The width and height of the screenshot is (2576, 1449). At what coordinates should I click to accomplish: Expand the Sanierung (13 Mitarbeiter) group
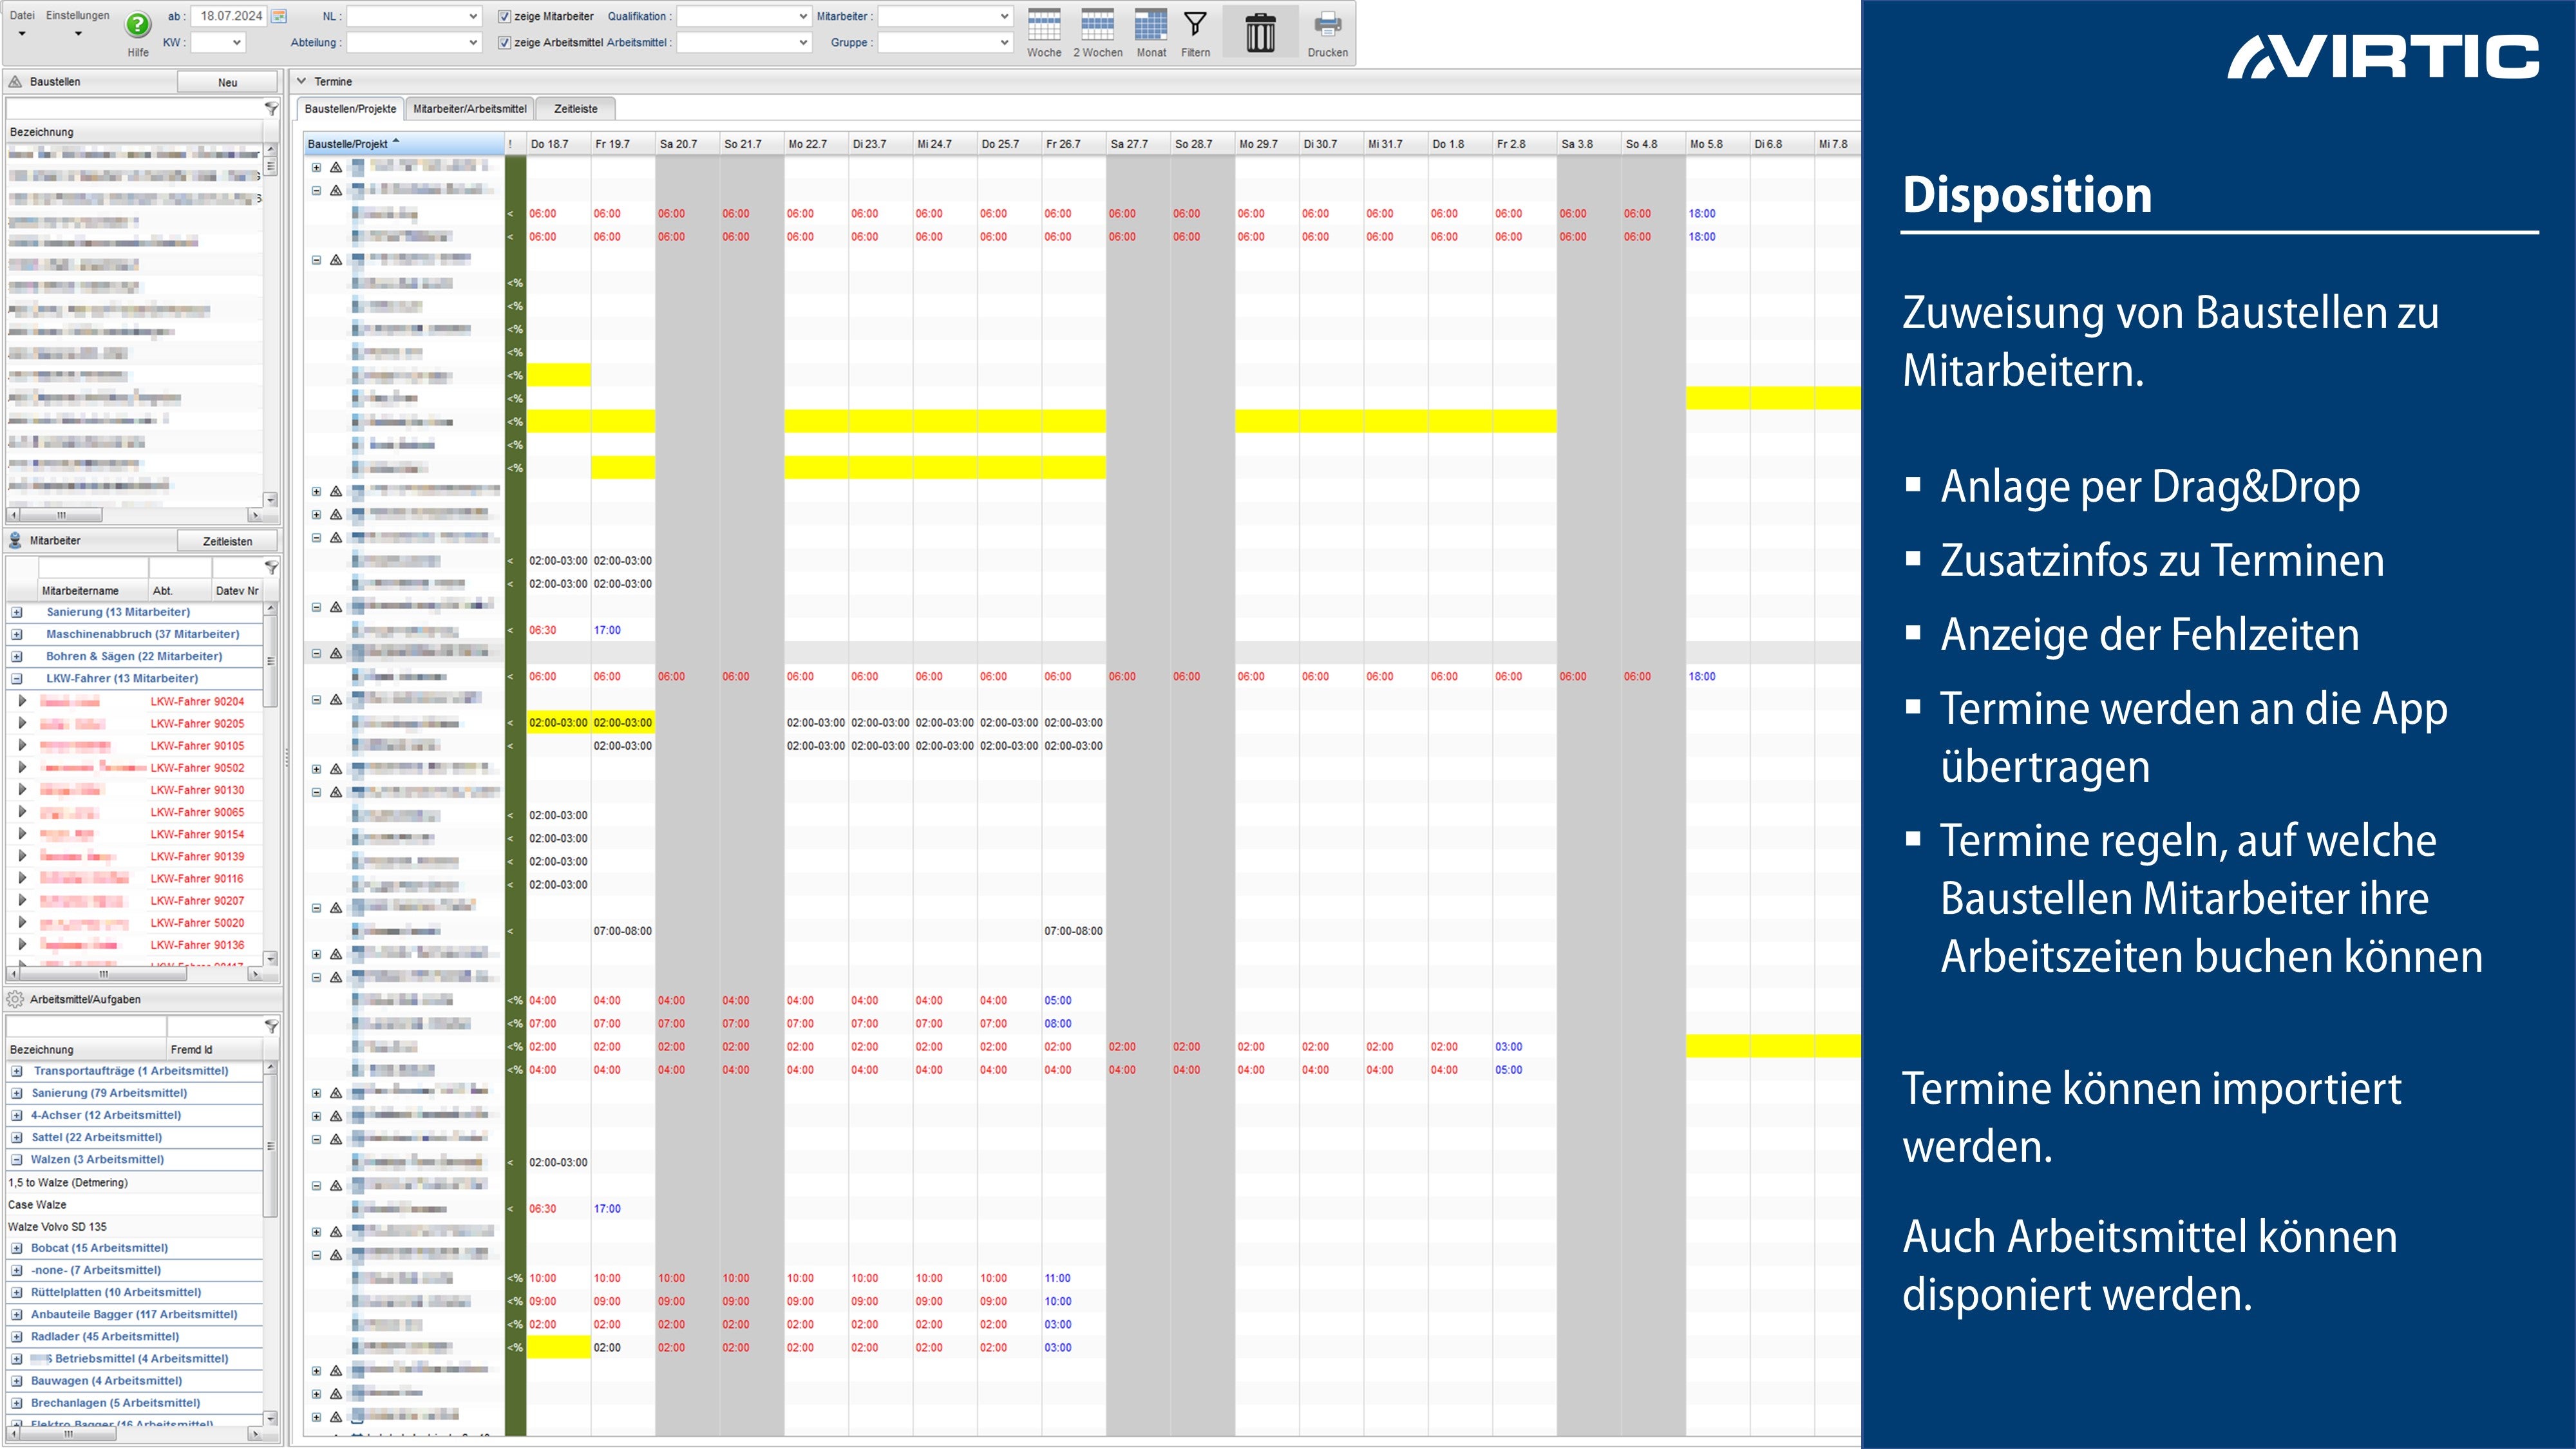coord(17,612)
